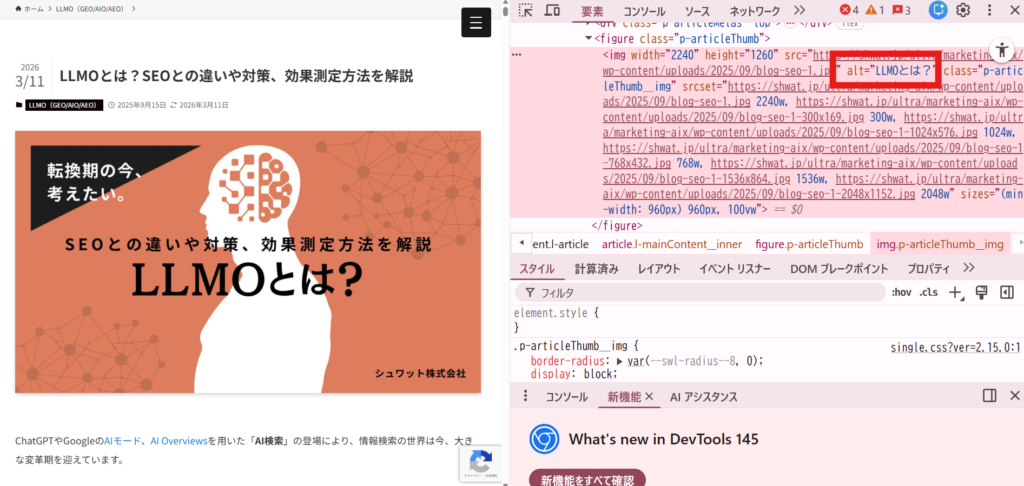Viewport: 1024px width, 486px height.
Task: Click the article thumbnail image
Action: pos(248,262)
